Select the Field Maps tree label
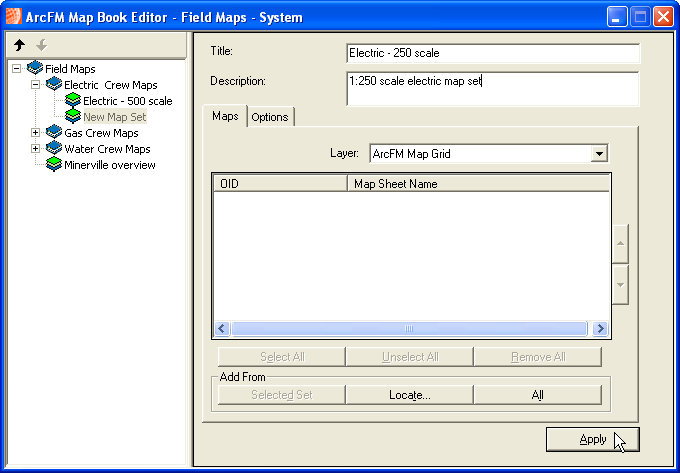Screen dimensions: 680x473 point(70,69)
